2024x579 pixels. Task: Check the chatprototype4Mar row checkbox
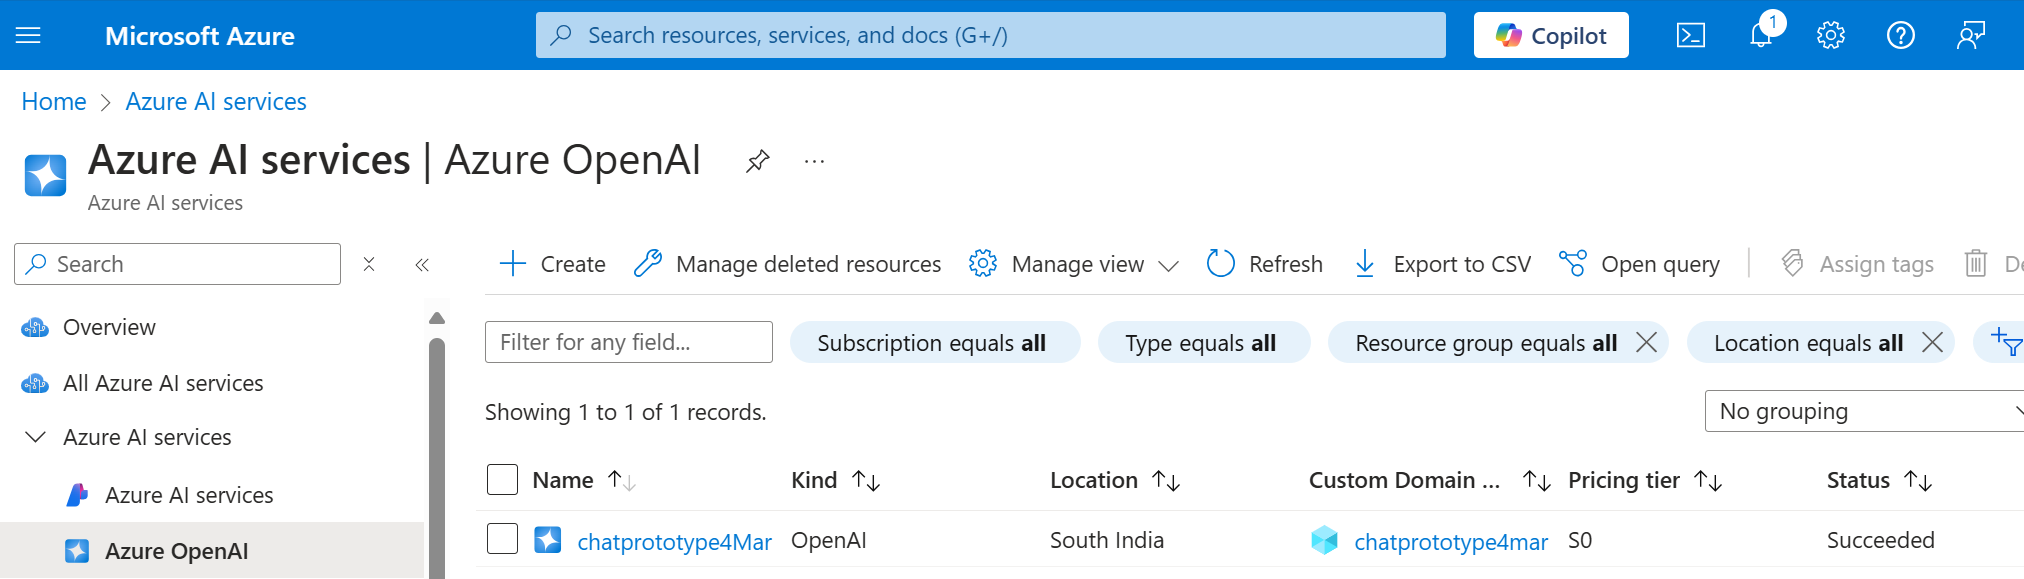(x=502, y=539)
